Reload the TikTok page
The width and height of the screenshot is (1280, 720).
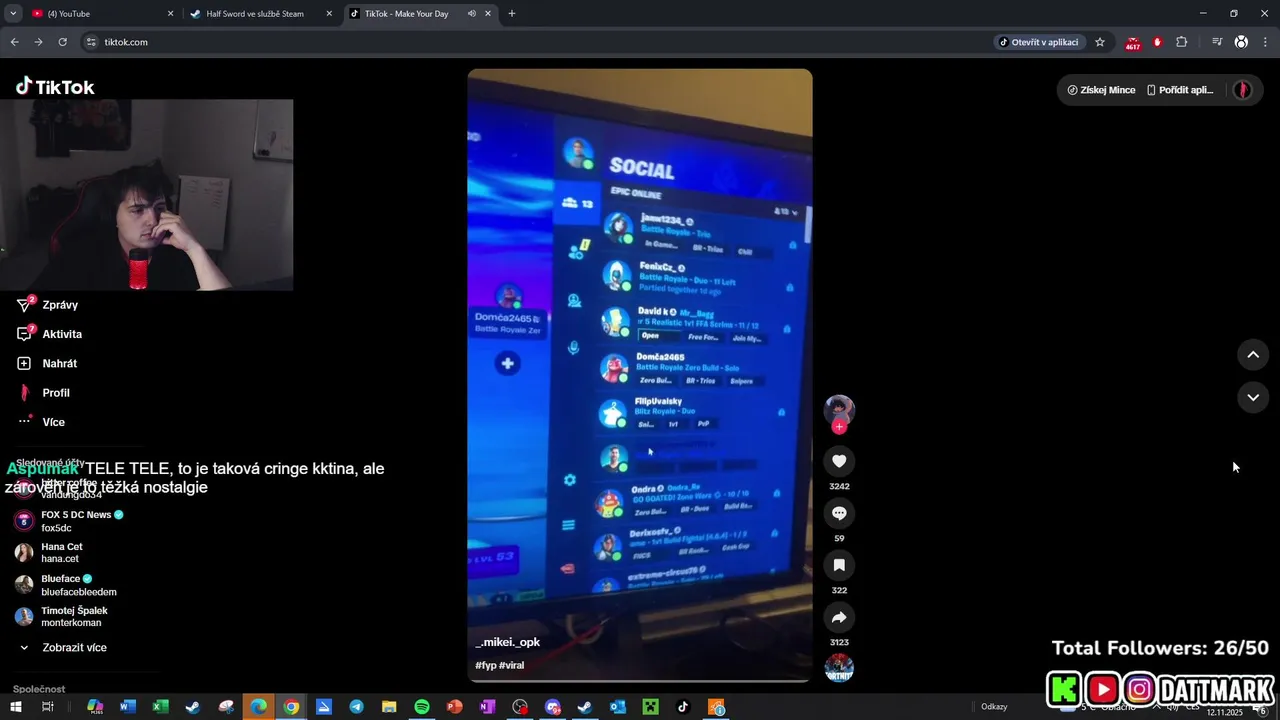62,42
